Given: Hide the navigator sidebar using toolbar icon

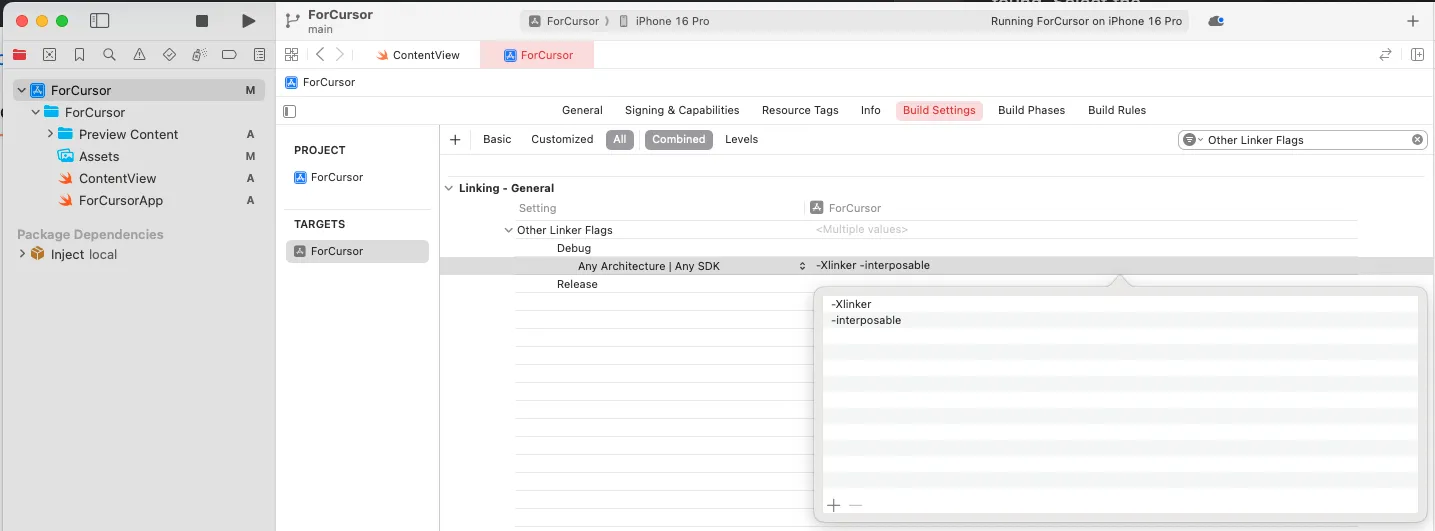Looking at the screenshot, I should (99, 21).
